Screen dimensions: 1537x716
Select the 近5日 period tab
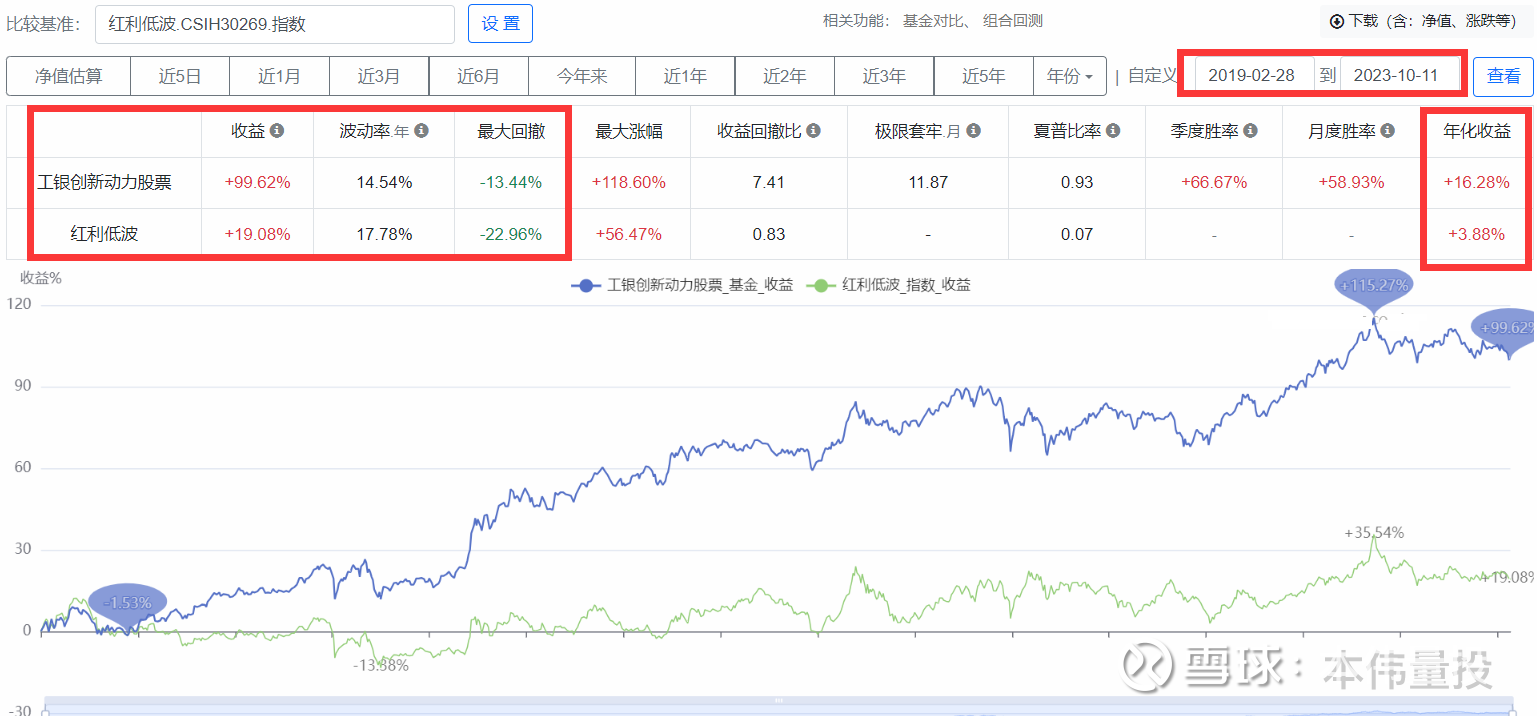[x=180, y=76]
